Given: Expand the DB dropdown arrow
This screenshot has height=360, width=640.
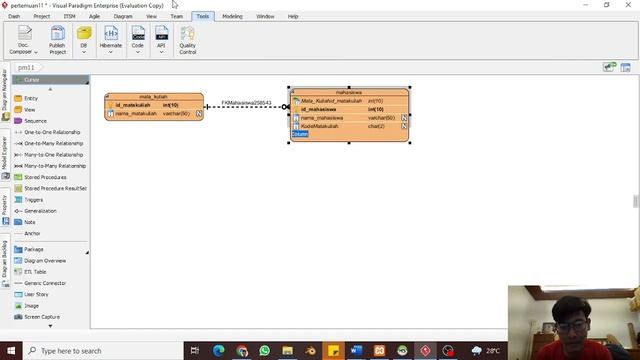Looking at the screenshot, I should (84, 52).
